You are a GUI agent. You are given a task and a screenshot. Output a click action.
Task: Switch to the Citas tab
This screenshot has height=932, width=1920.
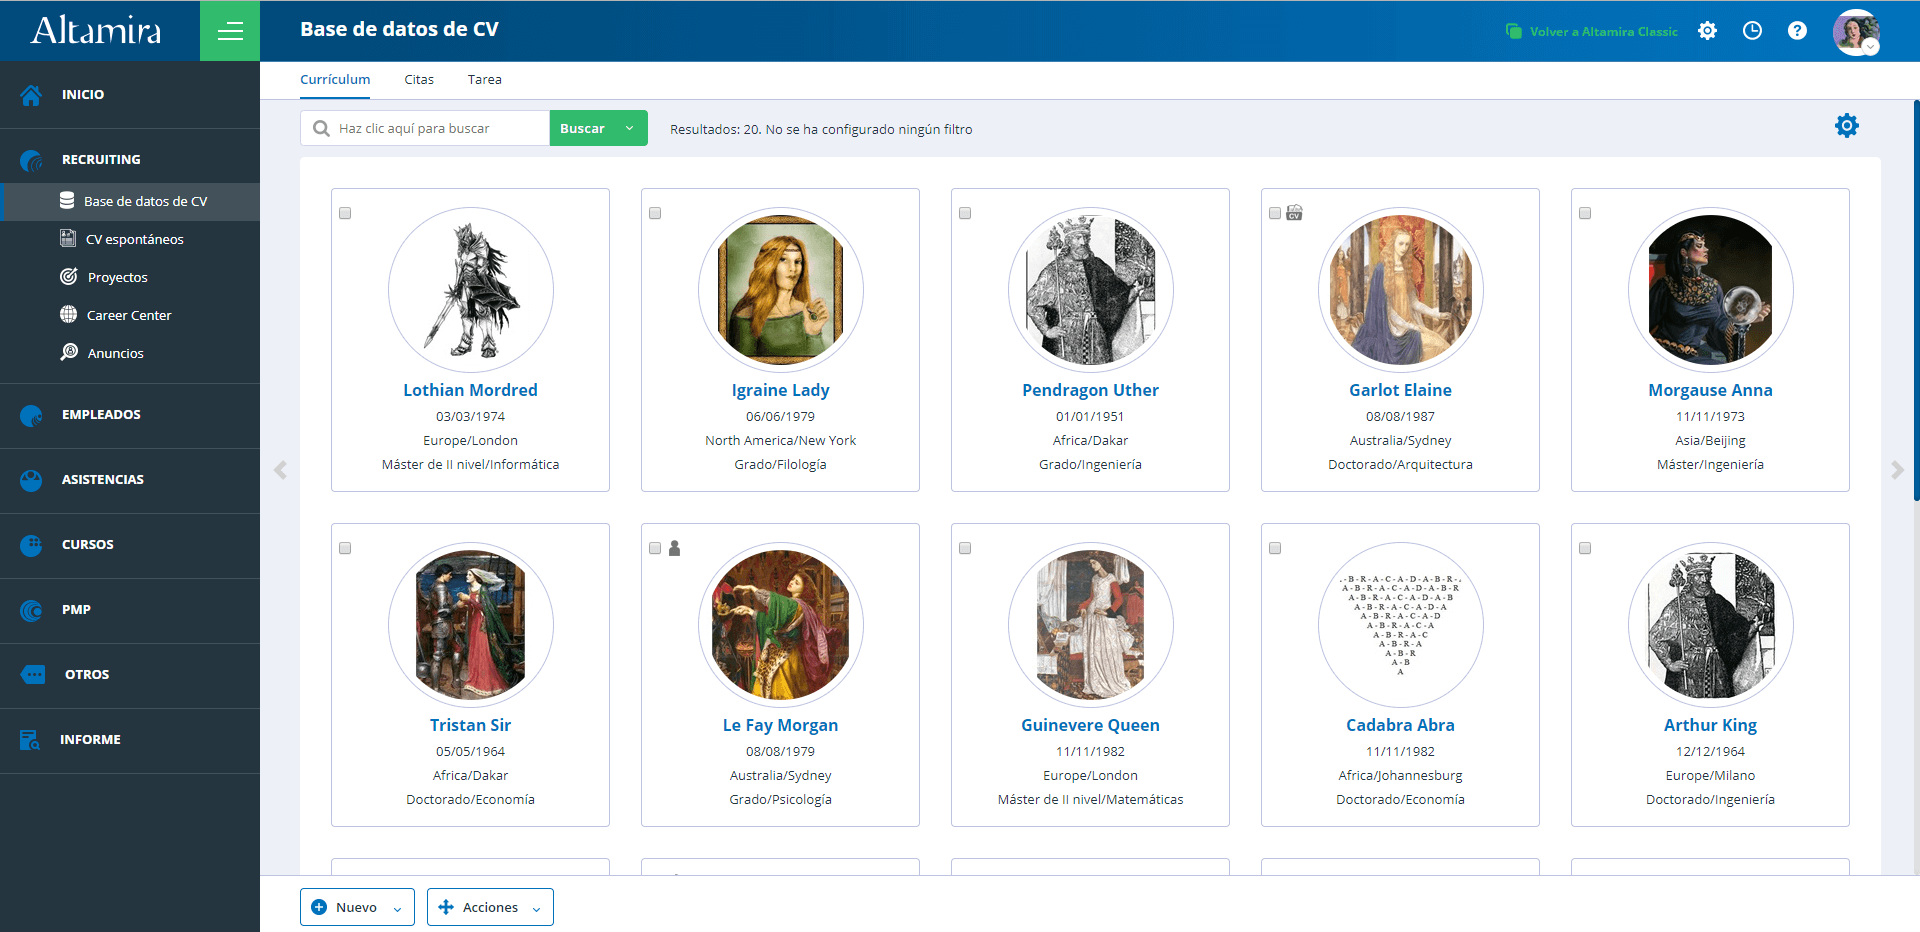pos(419,80)
